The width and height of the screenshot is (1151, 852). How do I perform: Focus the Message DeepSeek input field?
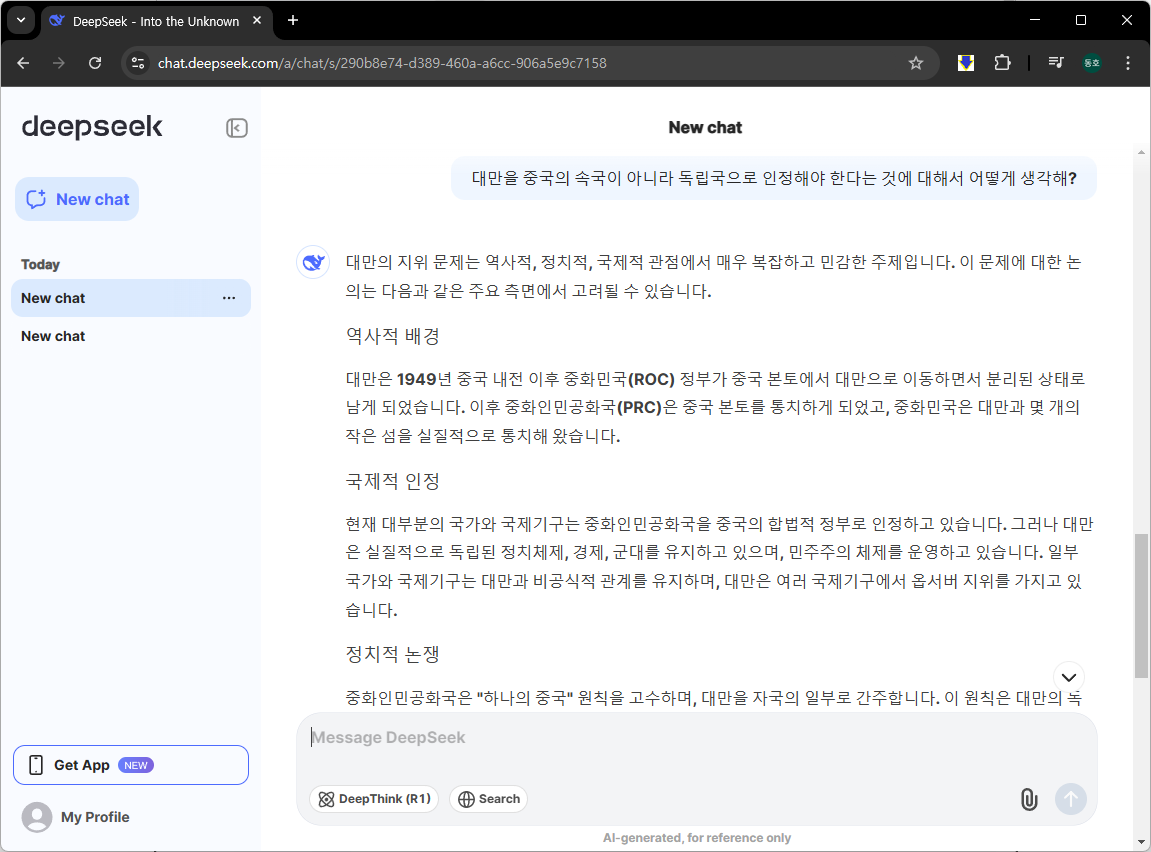[697, 738]
